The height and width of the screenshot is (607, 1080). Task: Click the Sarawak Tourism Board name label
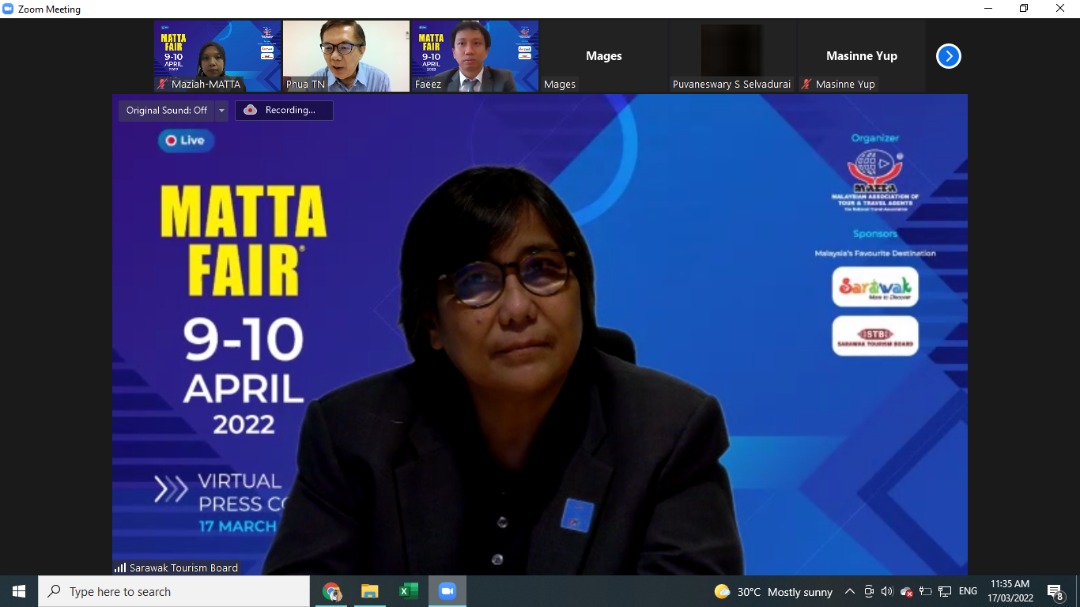(183, 568)
